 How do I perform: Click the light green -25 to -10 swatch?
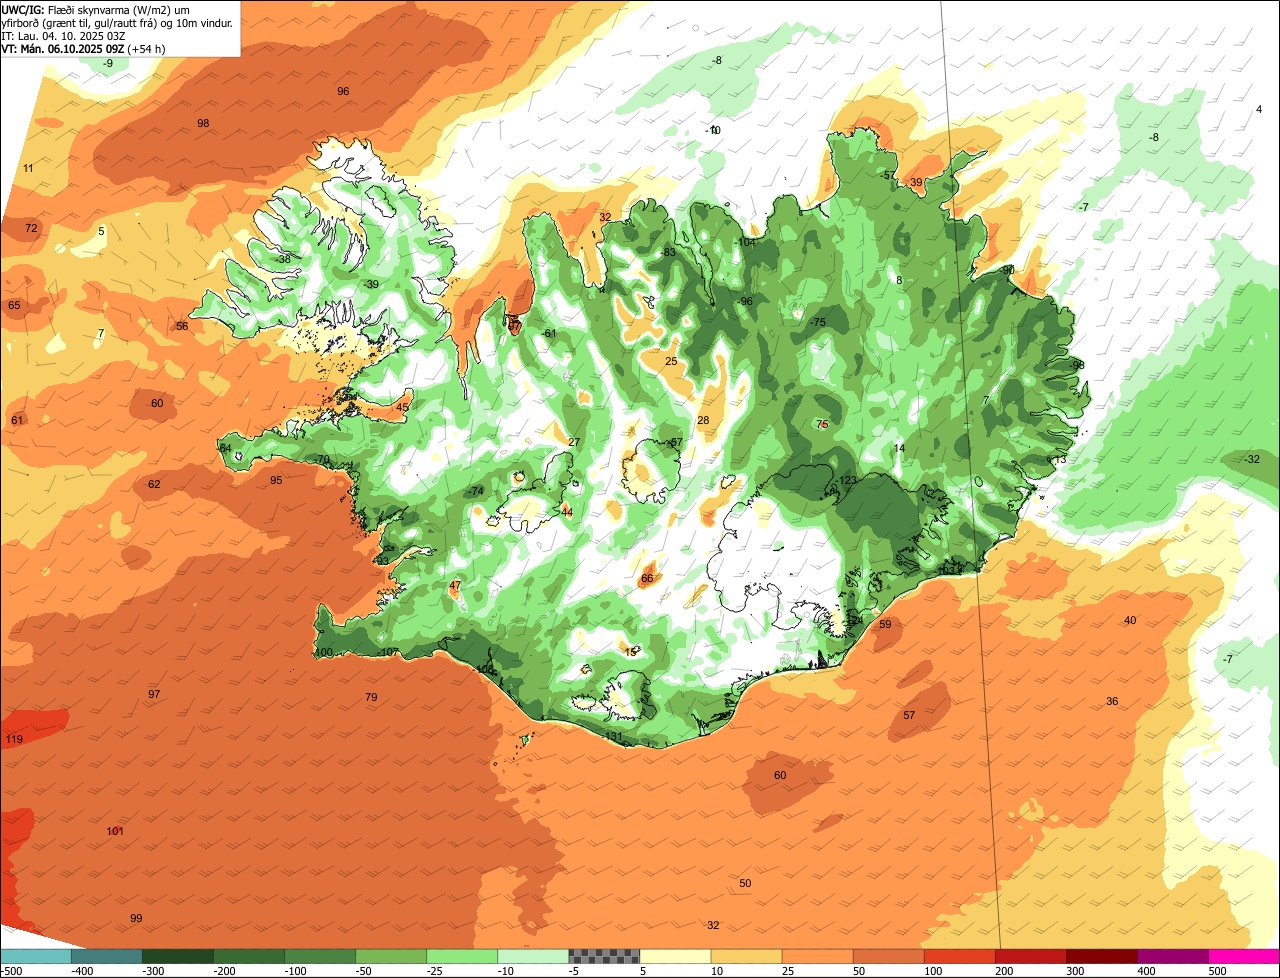click(462, 956)
